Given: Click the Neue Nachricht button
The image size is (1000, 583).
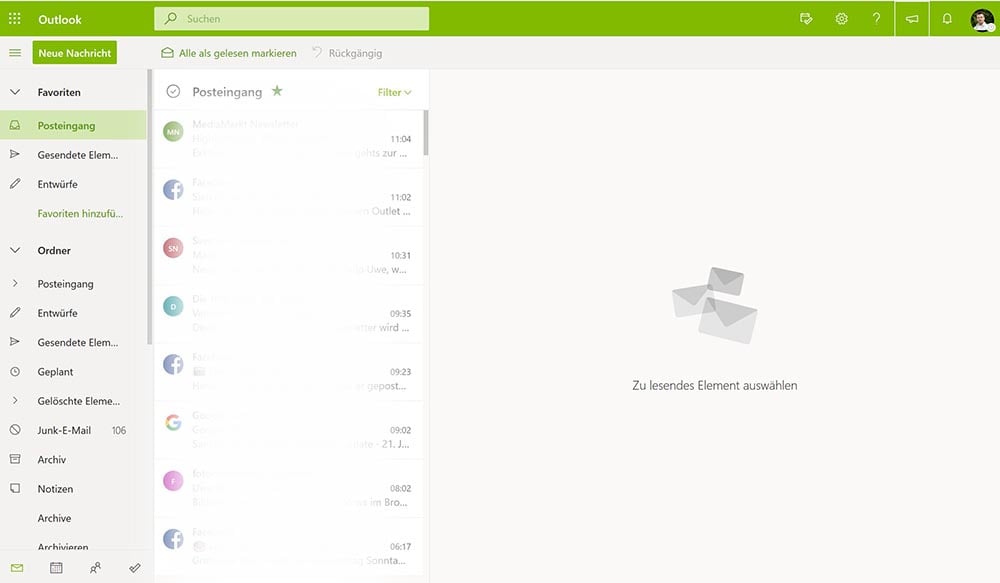Looking at the screenshot, I should point(74,53).
